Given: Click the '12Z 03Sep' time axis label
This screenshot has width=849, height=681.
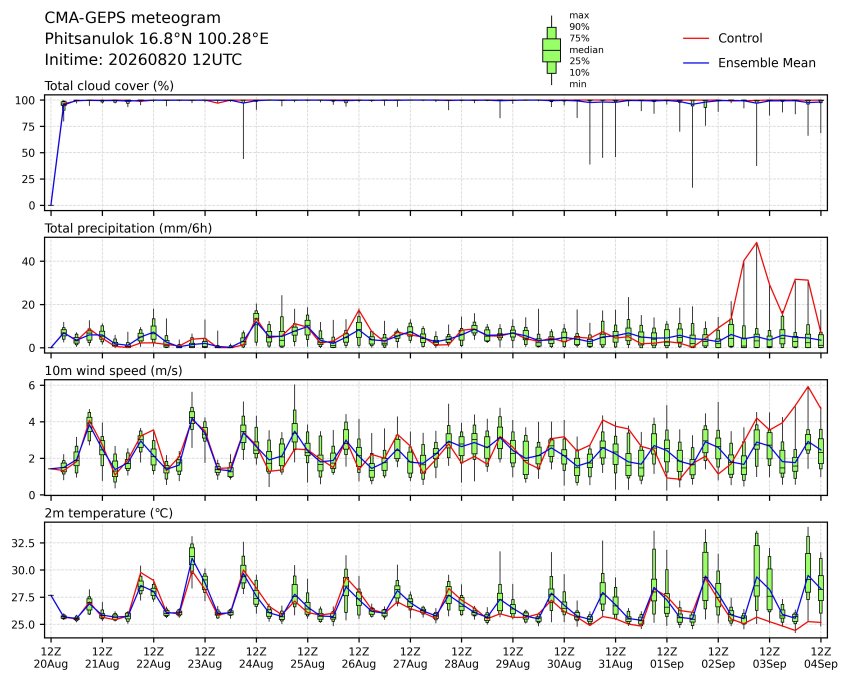Looking at the screenshot, I should pos(769,658).
